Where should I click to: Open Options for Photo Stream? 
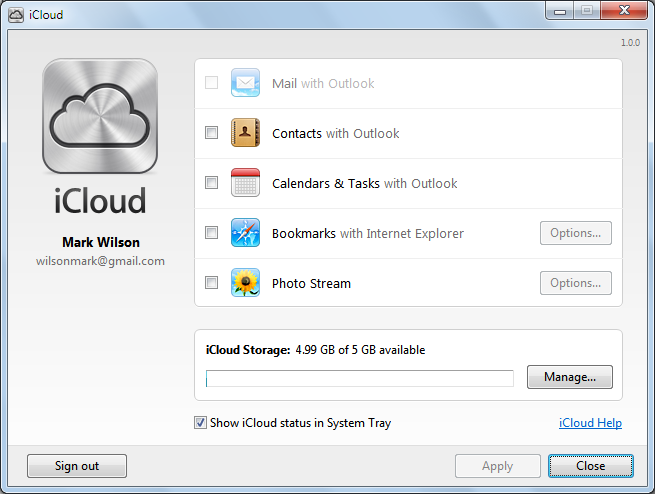click(576, 283)
